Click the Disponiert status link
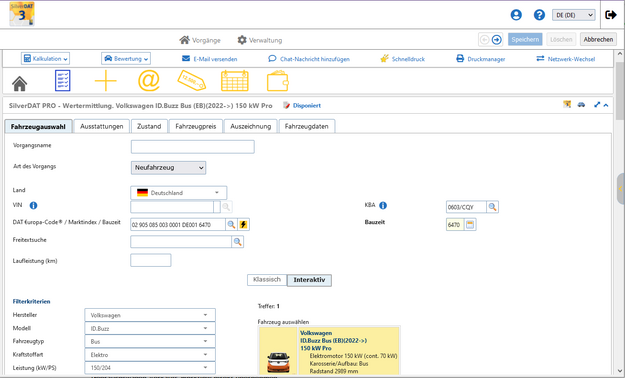 click(307, 106)
